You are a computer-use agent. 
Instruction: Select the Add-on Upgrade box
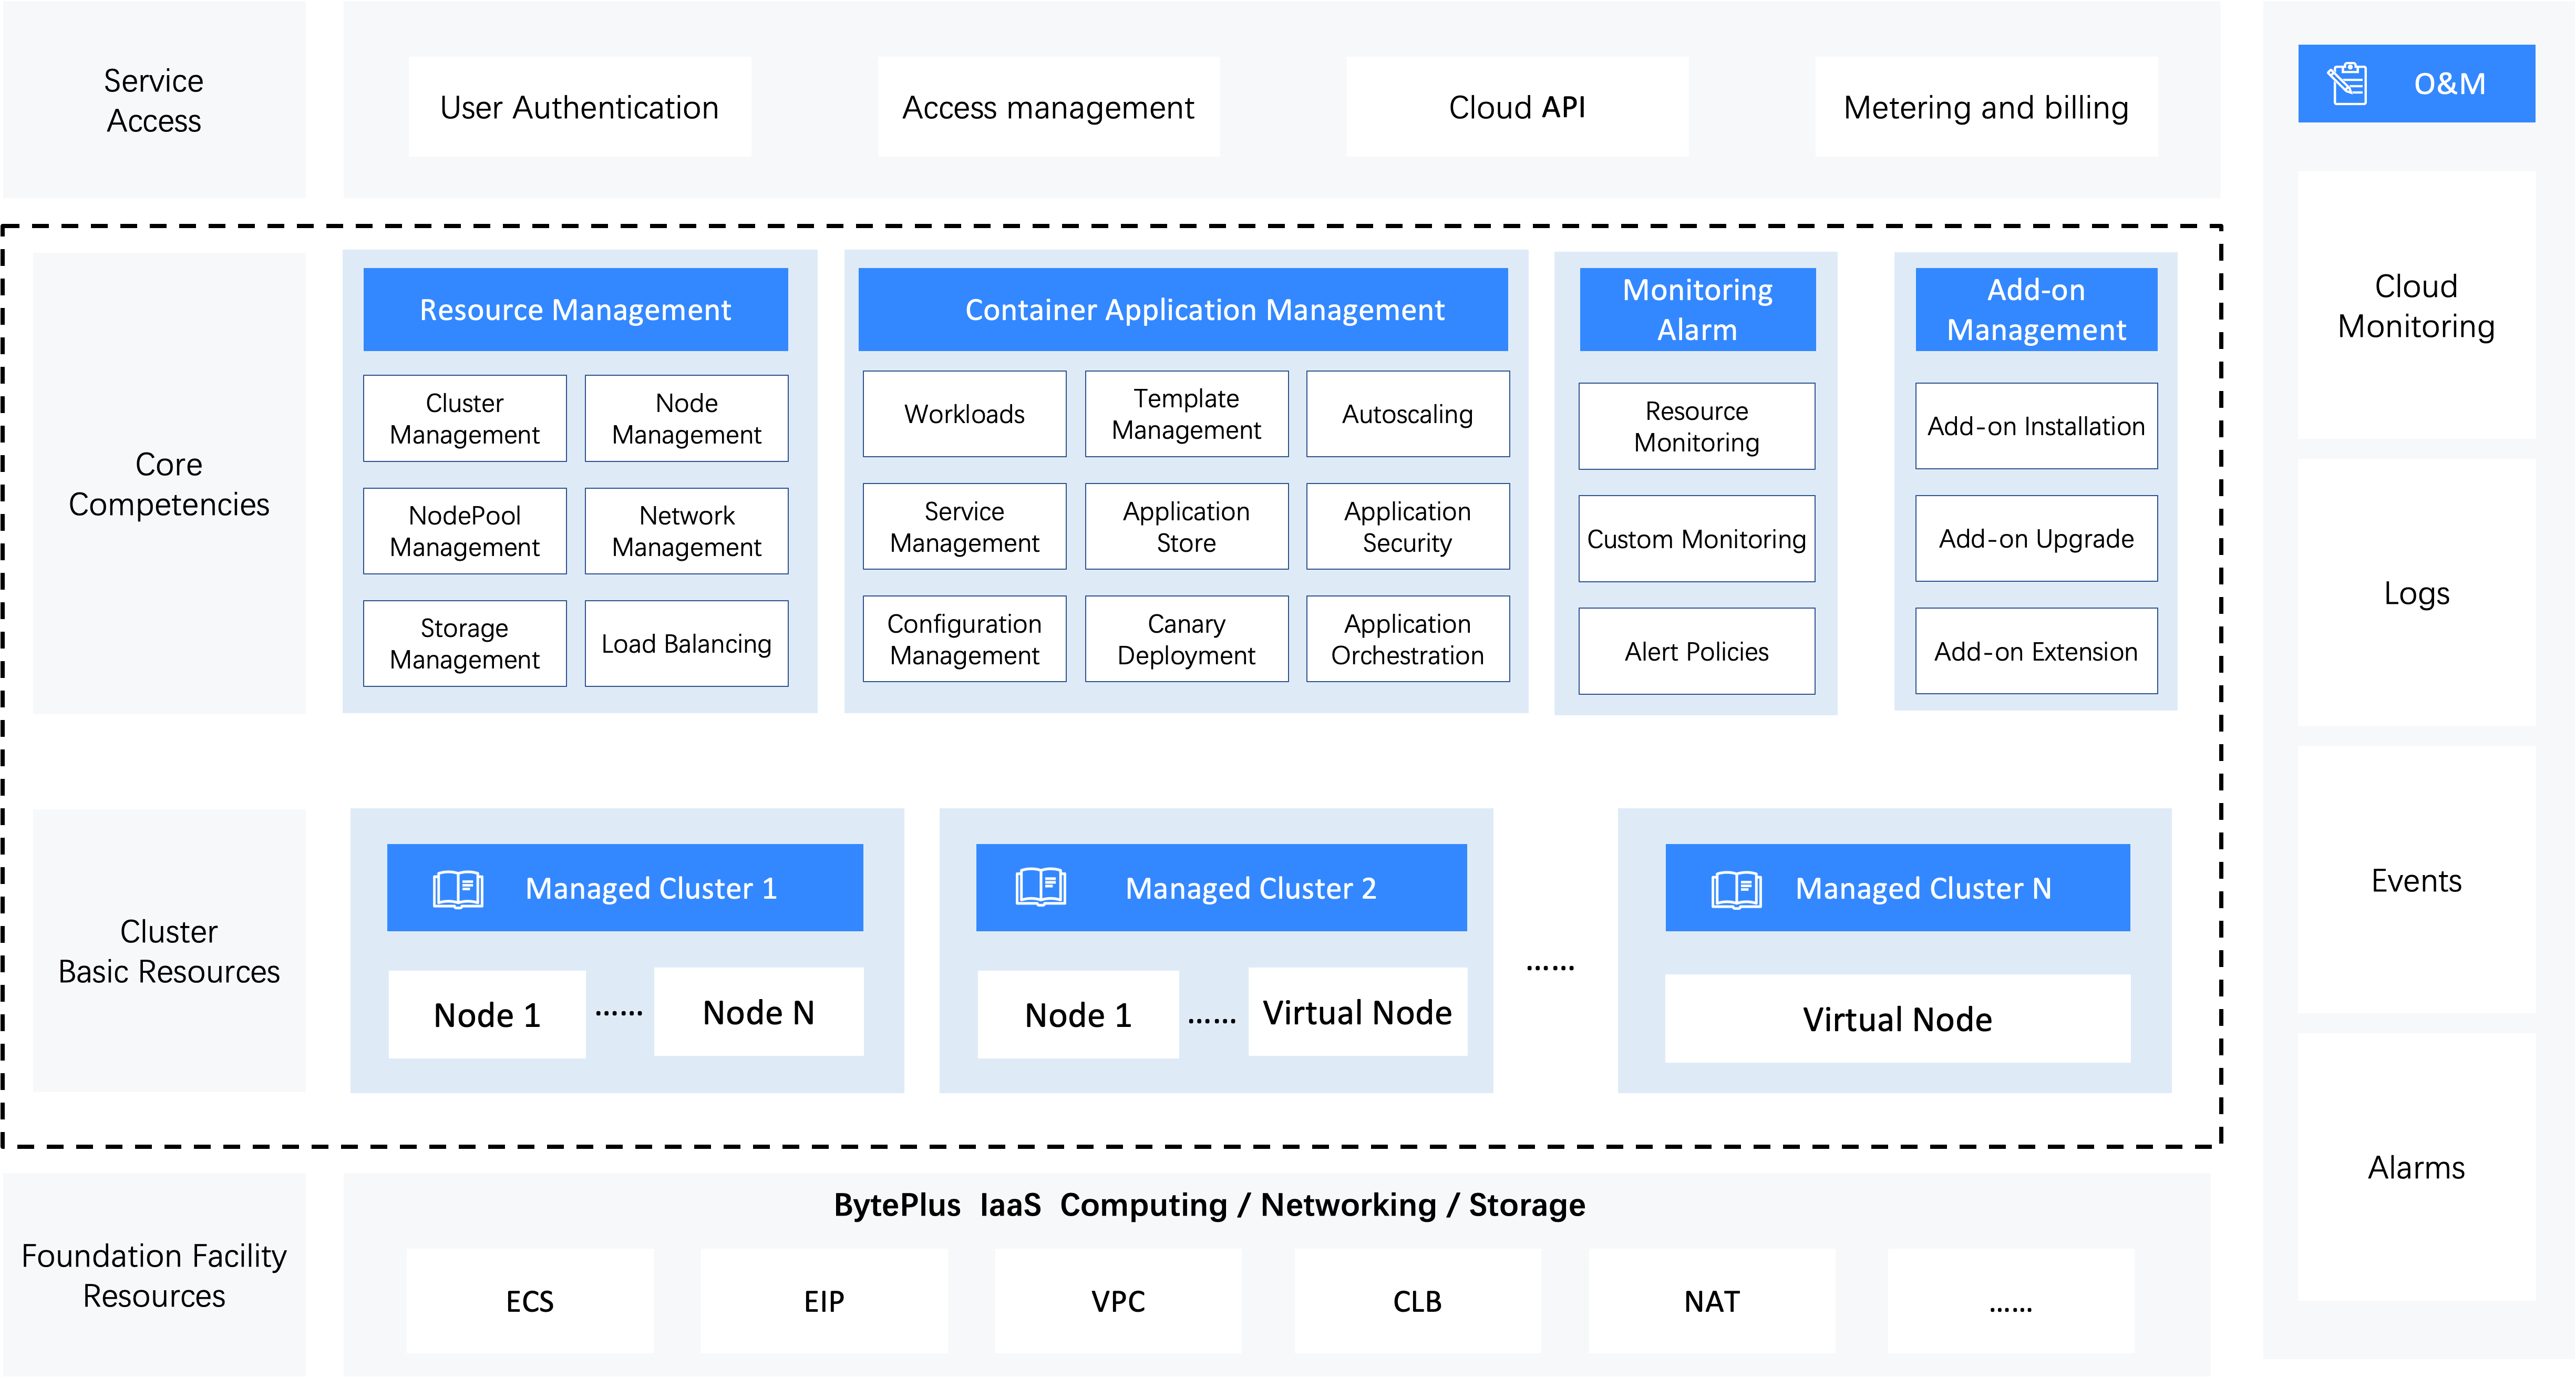click(2036, 538)
